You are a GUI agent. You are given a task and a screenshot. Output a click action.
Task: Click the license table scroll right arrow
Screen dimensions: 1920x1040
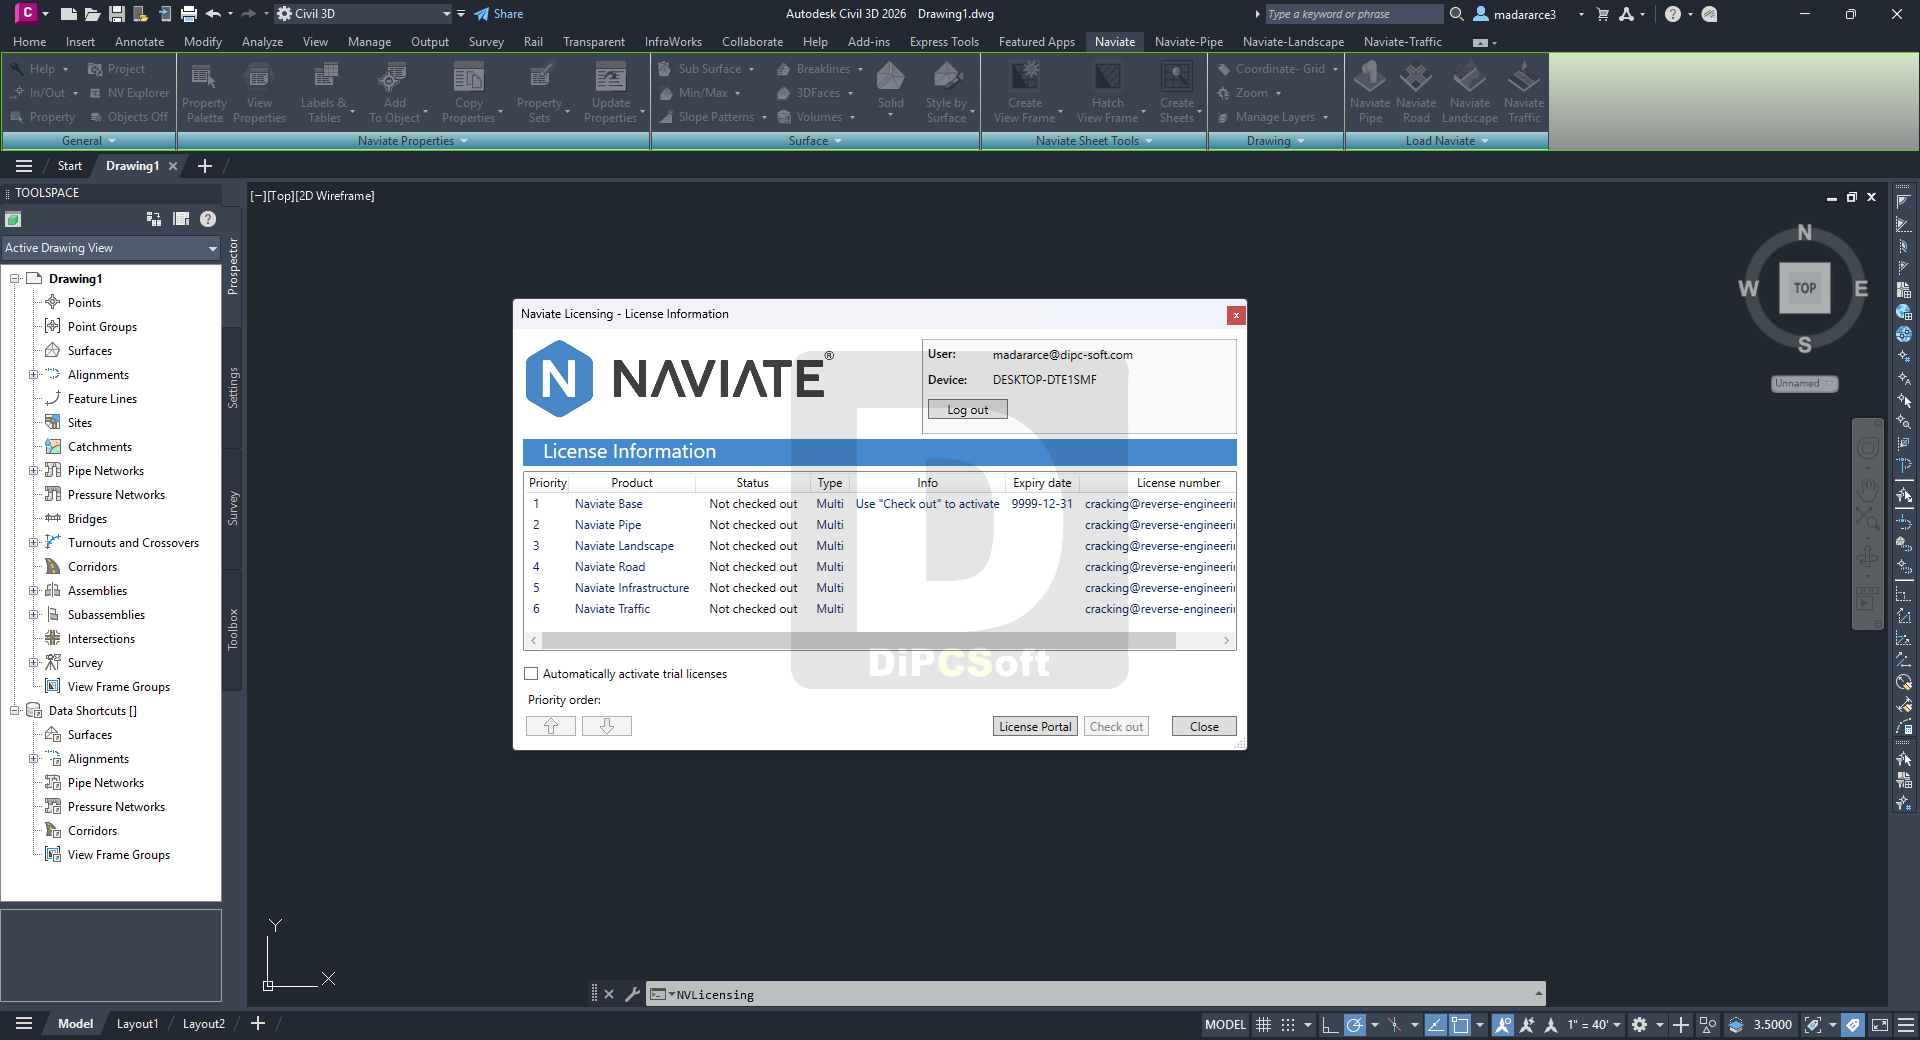pos(1227,641)
